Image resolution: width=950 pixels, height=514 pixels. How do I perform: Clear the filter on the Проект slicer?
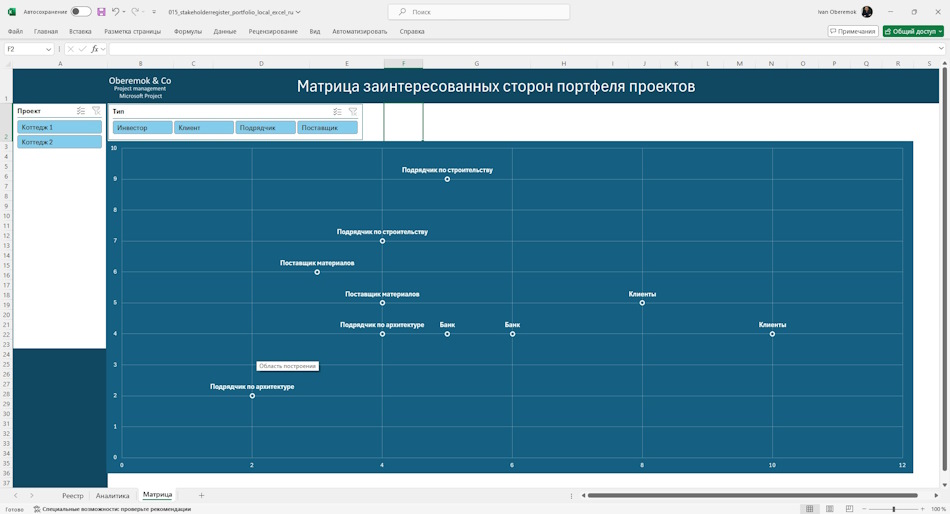[96, 111]
